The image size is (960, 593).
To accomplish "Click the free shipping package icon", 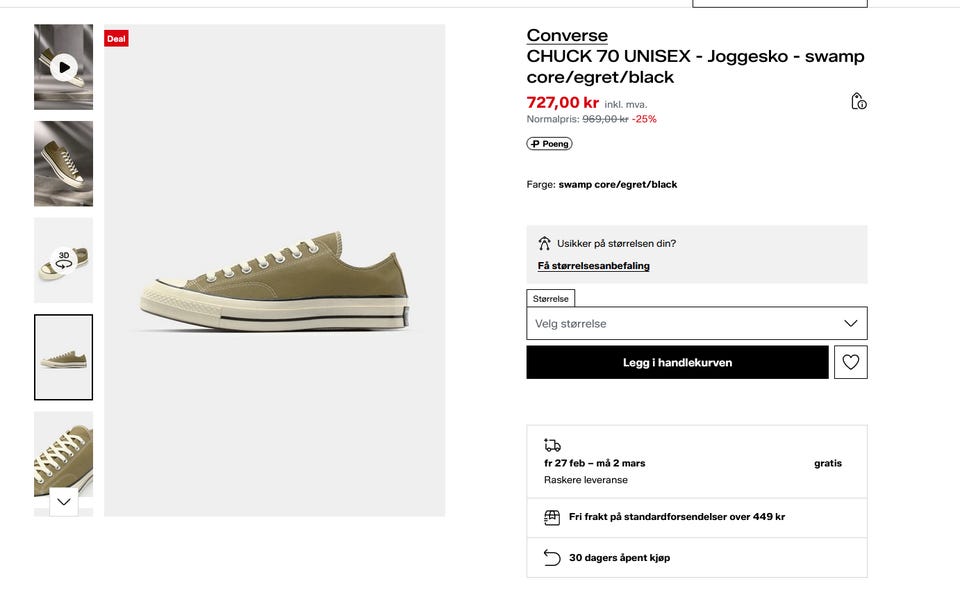I will [552, 517].
